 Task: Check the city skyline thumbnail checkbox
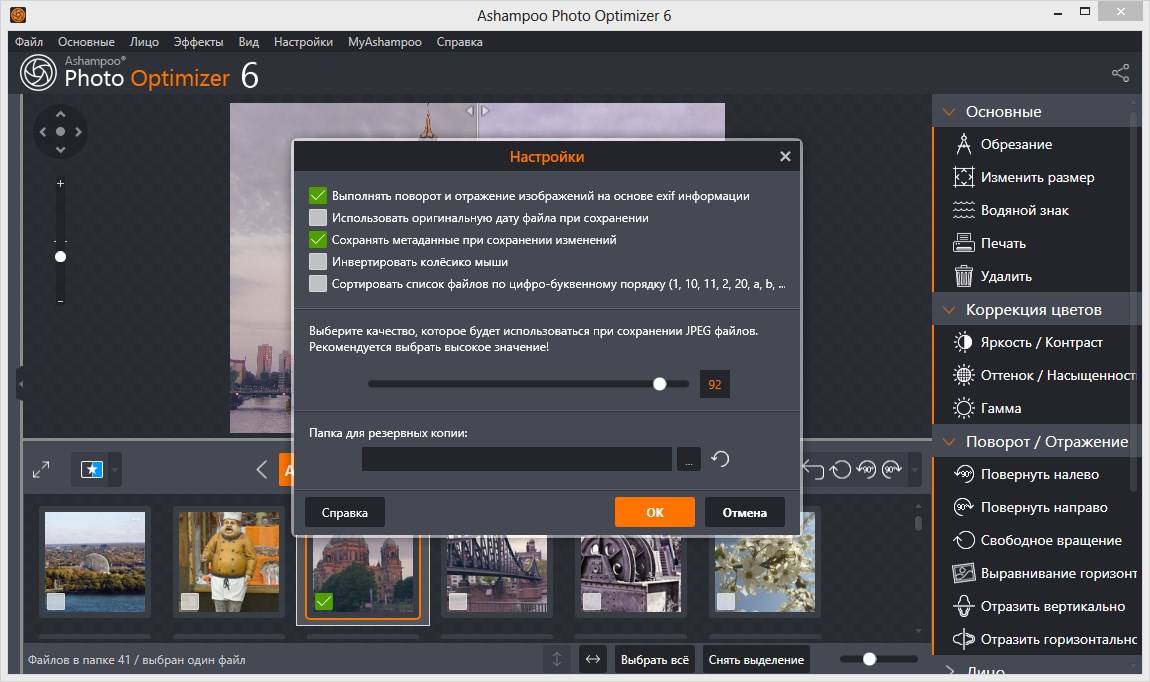coord(56,601)
